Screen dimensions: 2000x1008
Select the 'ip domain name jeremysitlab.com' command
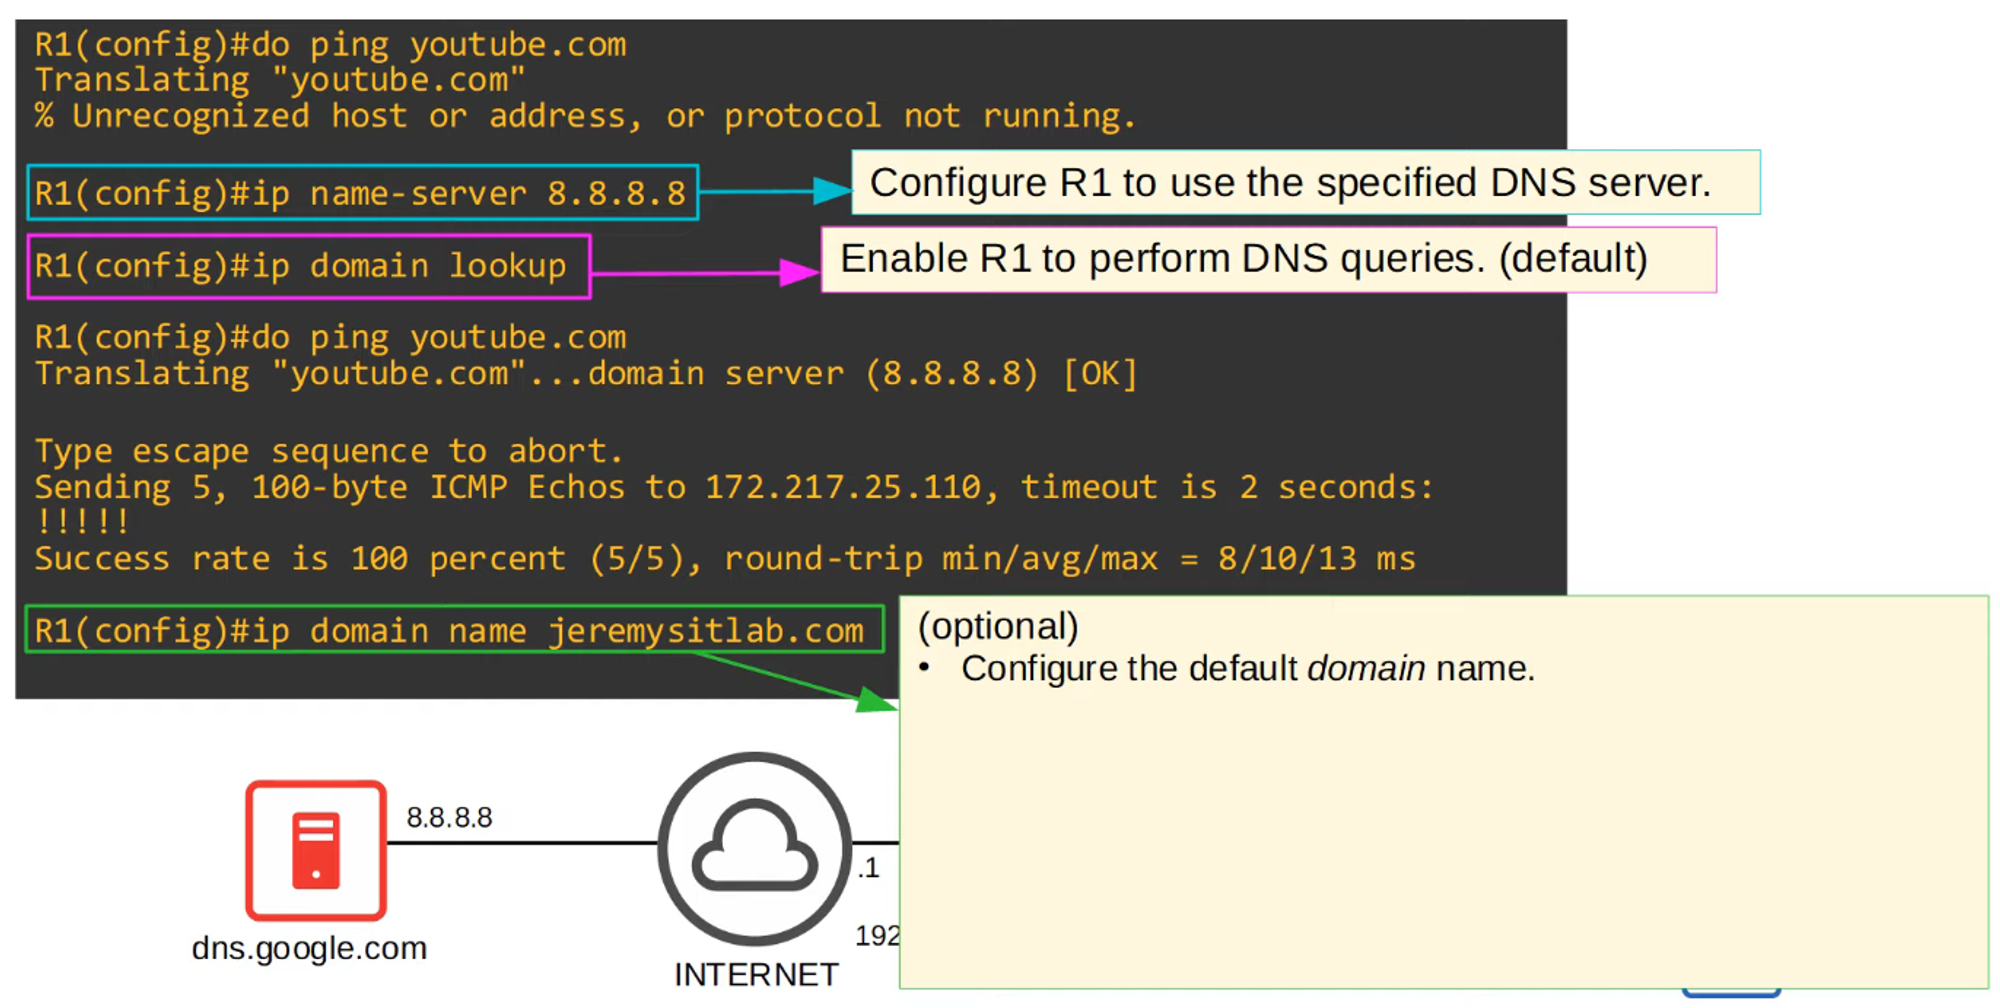(x=453, y=631)
